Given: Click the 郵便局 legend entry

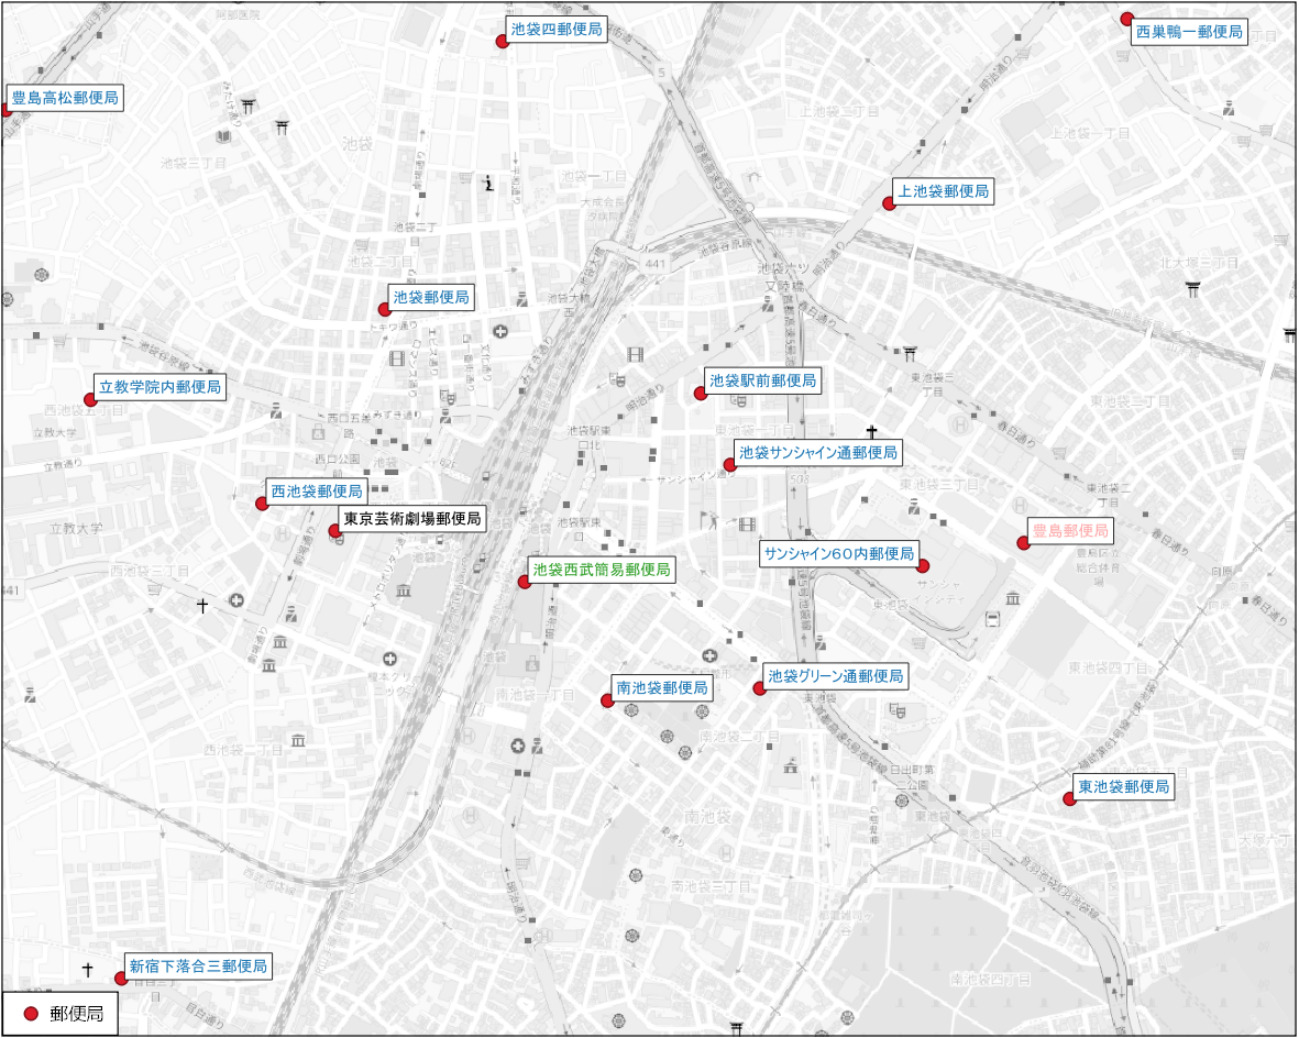Looking at the screenshot, I should (61, 1014).
